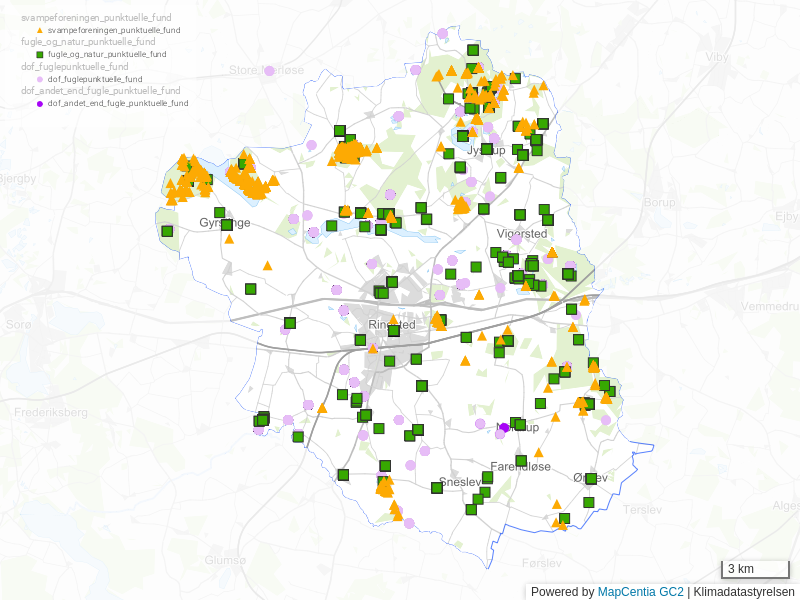Select the purple point marker near Nordrup
This screenshot has height=600, width=800.
505,427
